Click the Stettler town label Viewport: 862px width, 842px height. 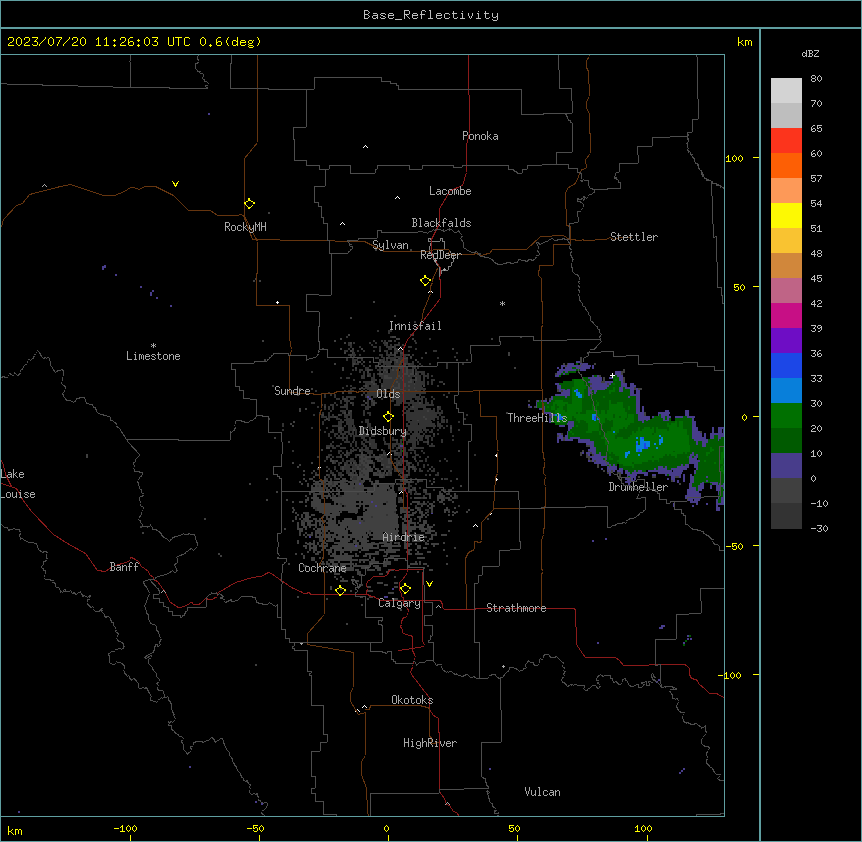(634, 237)
